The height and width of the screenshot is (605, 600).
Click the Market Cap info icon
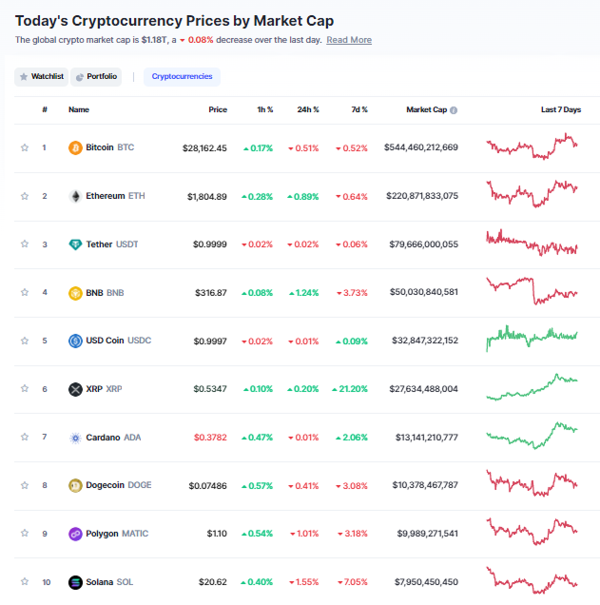click(454, 110)
